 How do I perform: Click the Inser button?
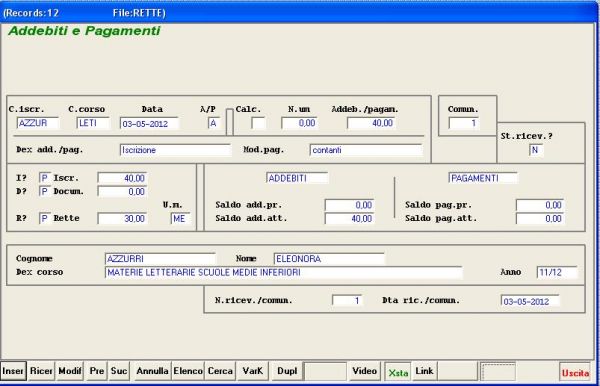(13, 371)
